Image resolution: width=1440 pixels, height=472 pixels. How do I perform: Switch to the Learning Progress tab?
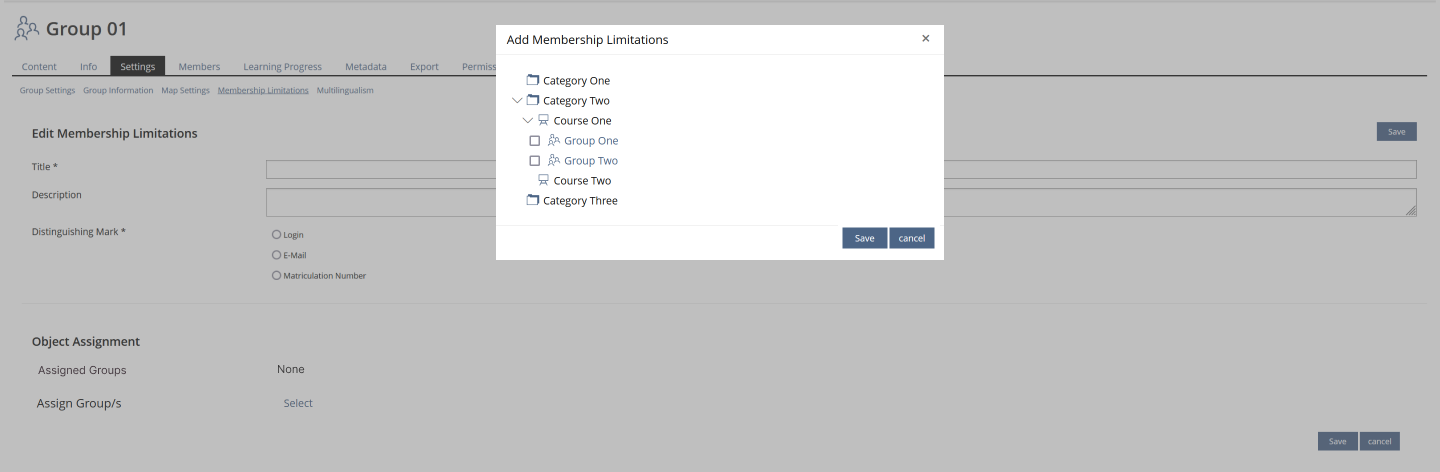[282, 67]
